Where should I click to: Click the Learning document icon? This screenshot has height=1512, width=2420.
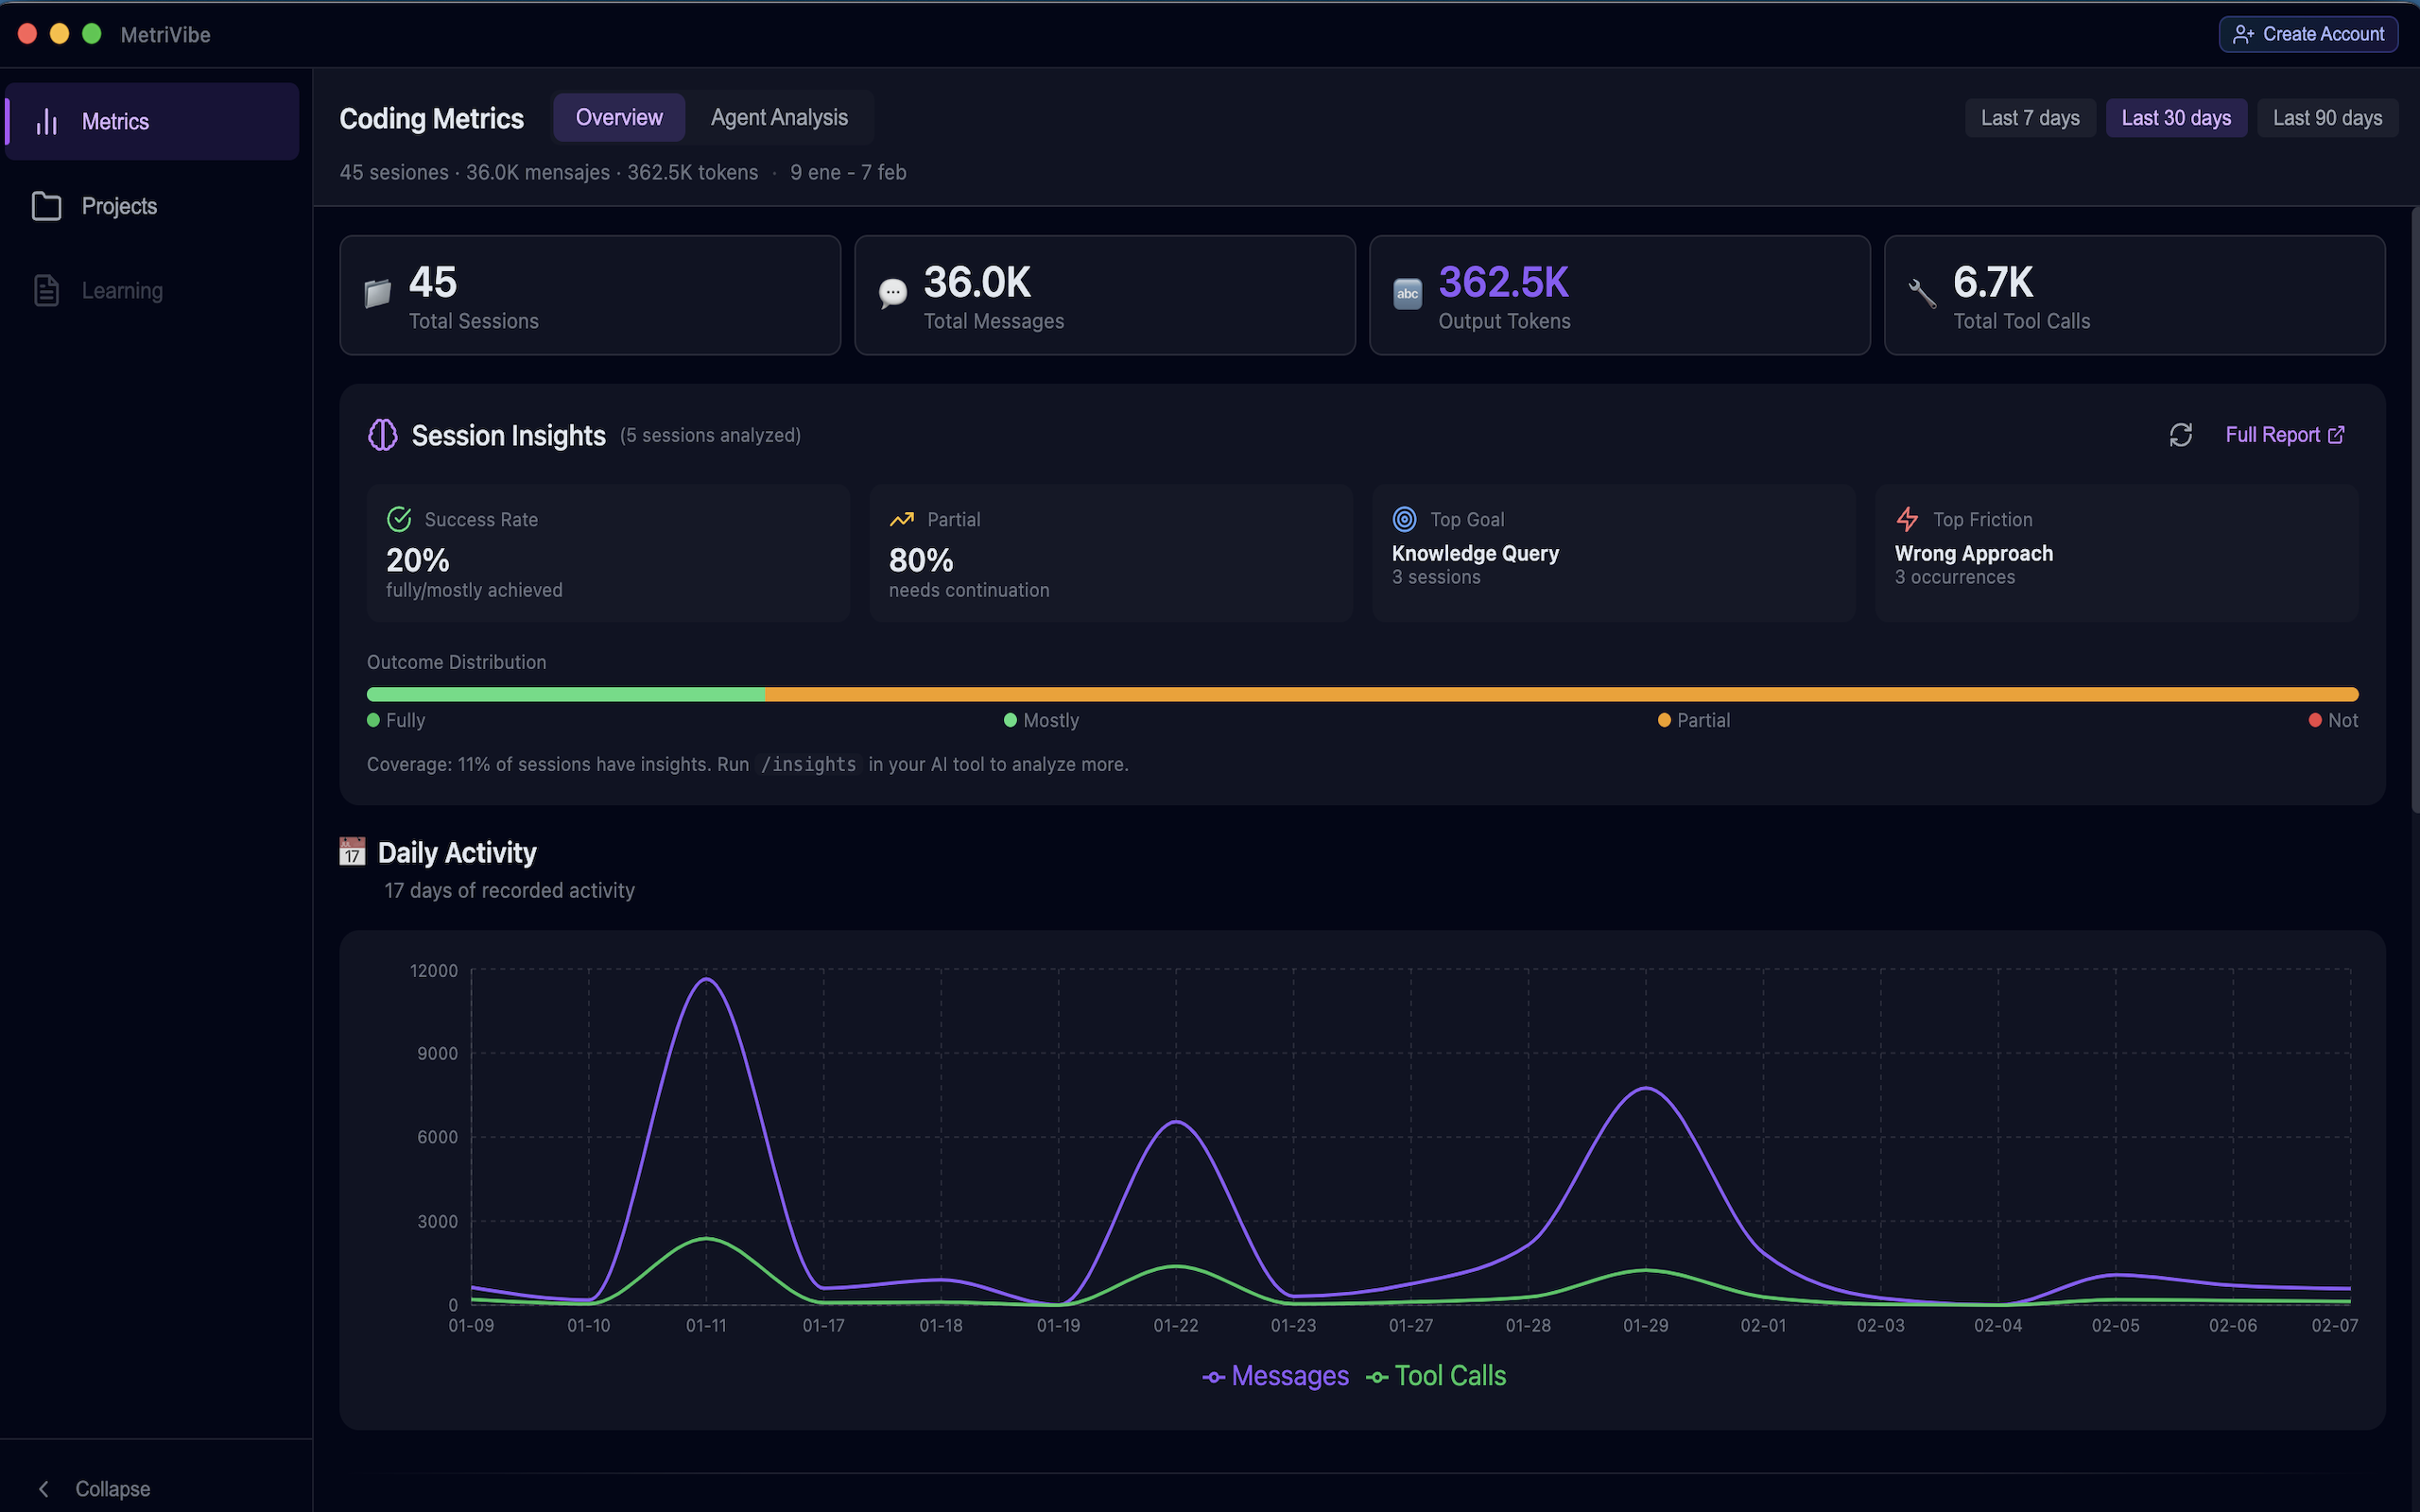(46, 290)
